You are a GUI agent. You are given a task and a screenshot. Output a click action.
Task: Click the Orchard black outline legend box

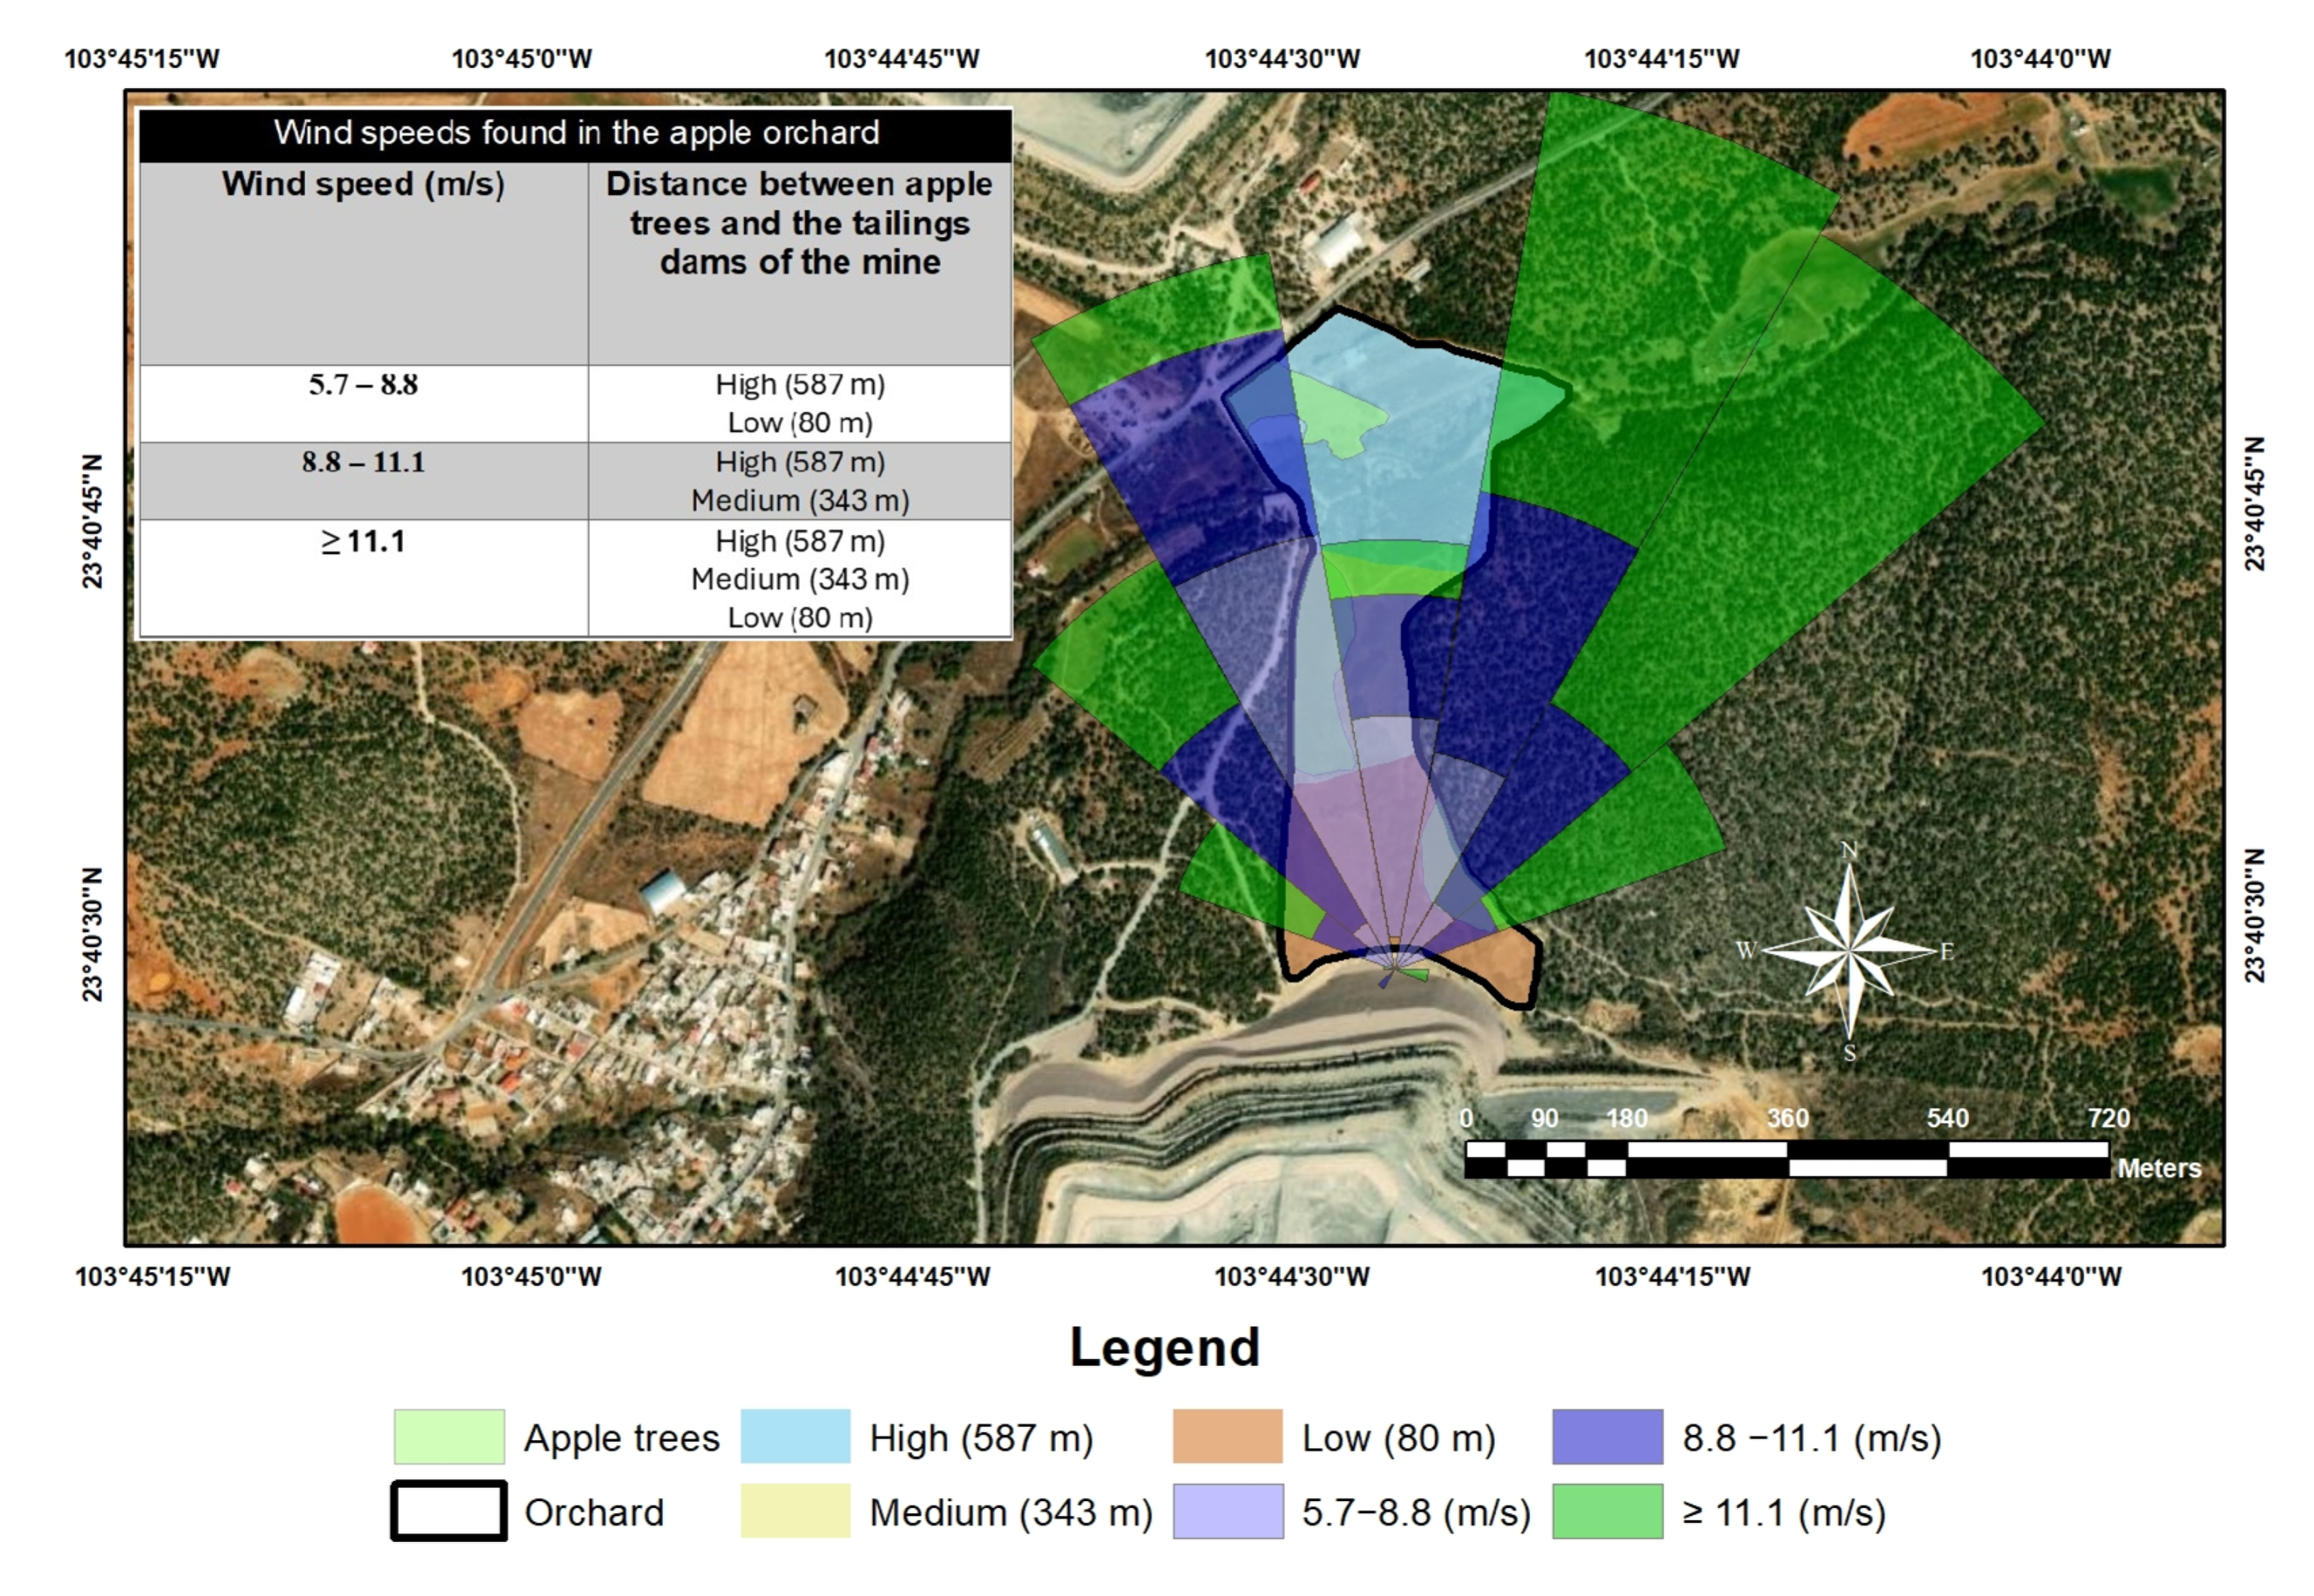pyautogui.click(x=449, y=1511)
